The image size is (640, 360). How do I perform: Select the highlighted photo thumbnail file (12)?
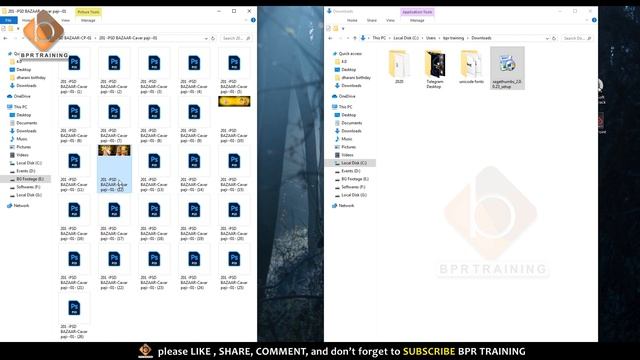tap(114, 168)
